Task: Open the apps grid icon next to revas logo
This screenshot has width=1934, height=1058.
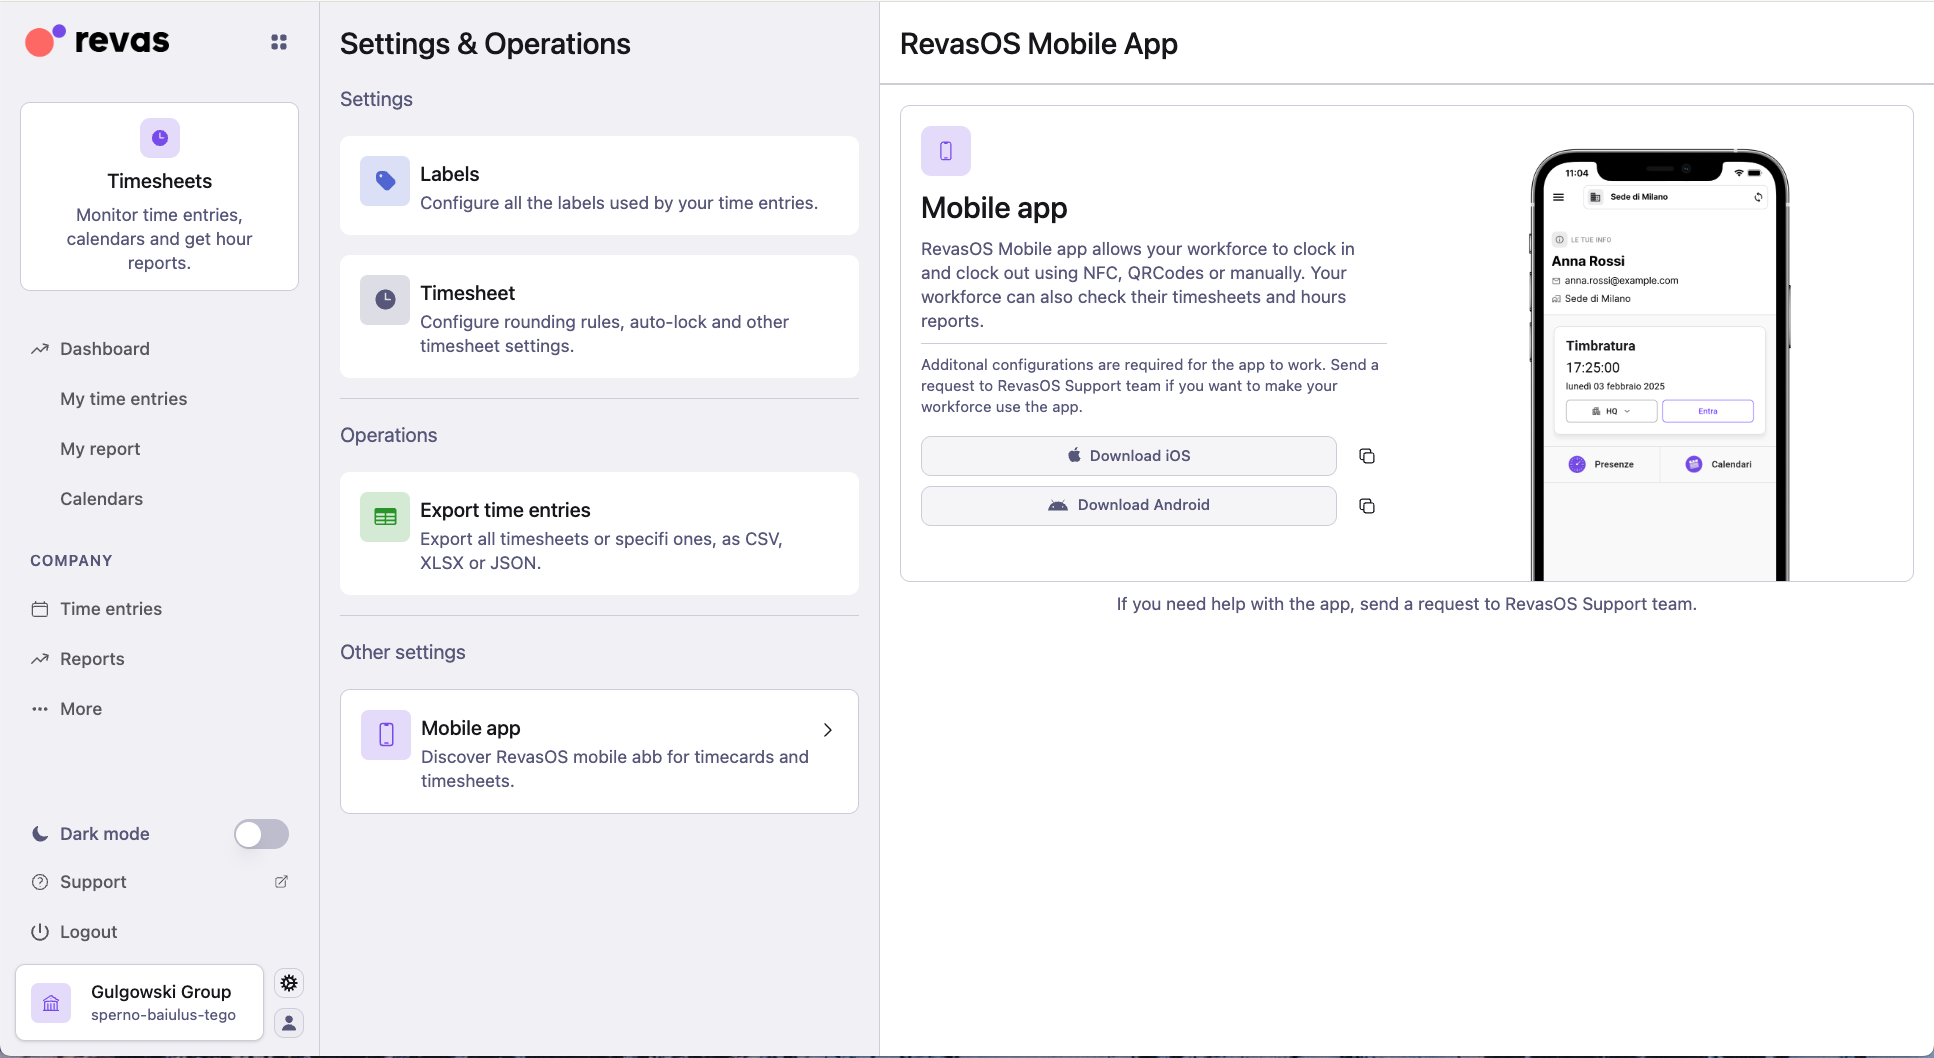Action: coord(278,42)
